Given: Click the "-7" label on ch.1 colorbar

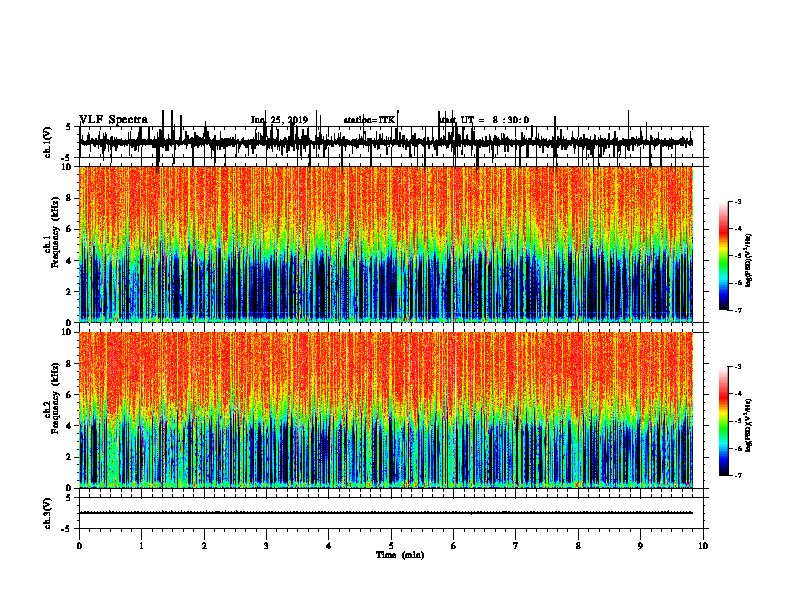Looking at the screenshot, I should click(x=737, y=310).
